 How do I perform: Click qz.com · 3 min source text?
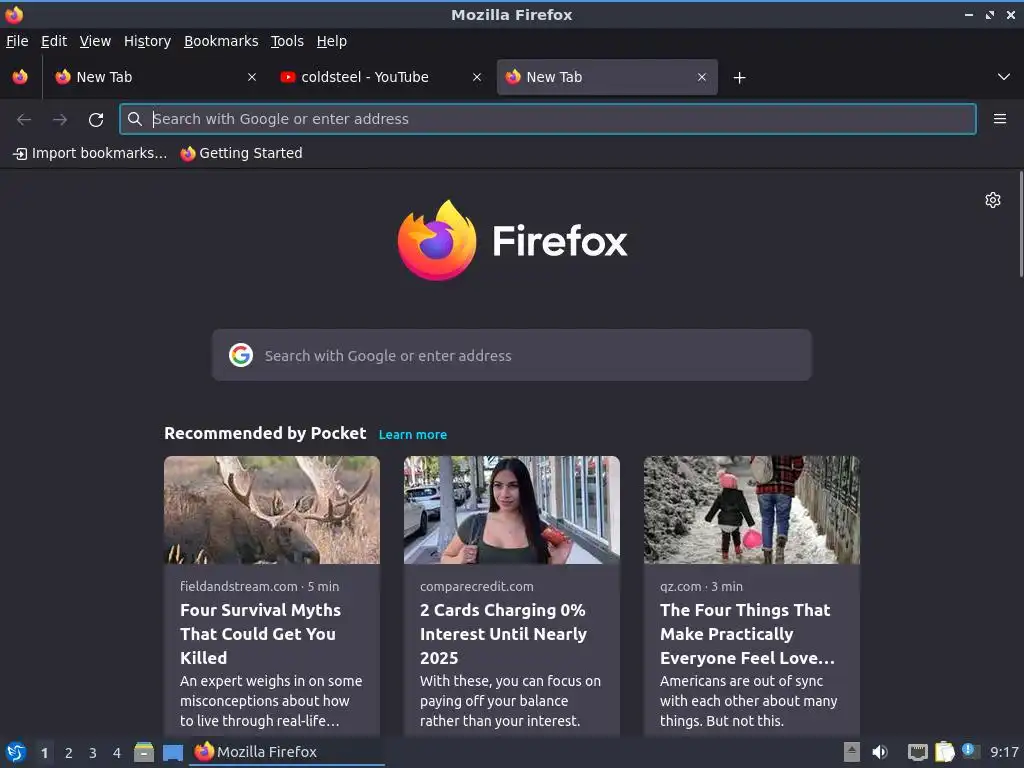(701, 586)
